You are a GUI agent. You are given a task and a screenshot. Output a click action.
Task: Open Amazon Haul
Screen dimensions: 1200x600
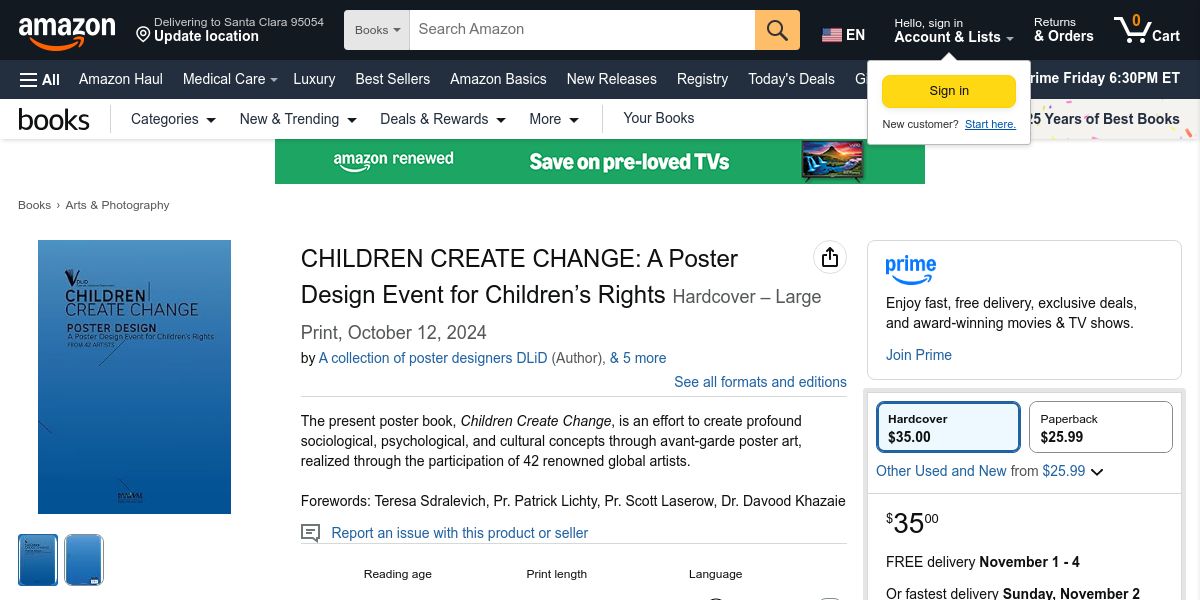(121, 79)
